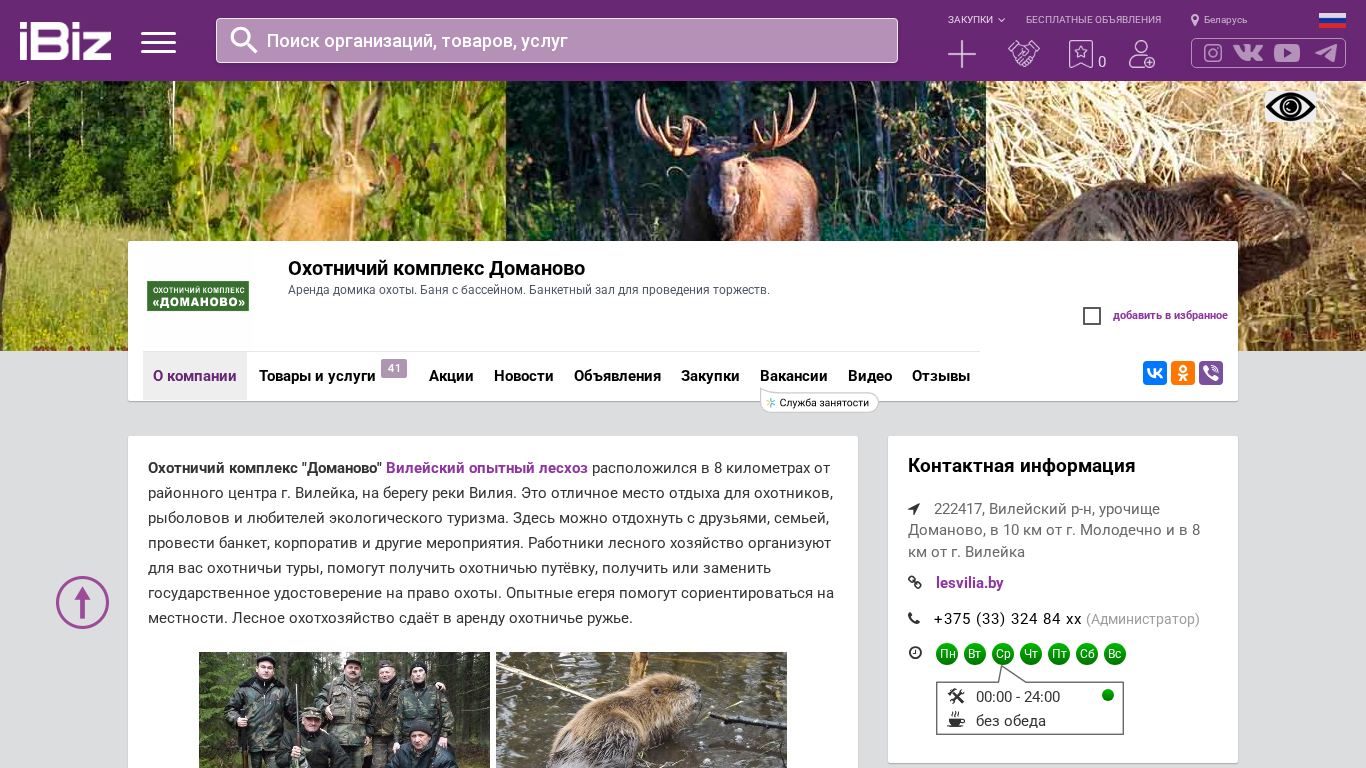Select the Ср weekday circle
The width and height of the screenshot is (1366, 768).
1003,654
